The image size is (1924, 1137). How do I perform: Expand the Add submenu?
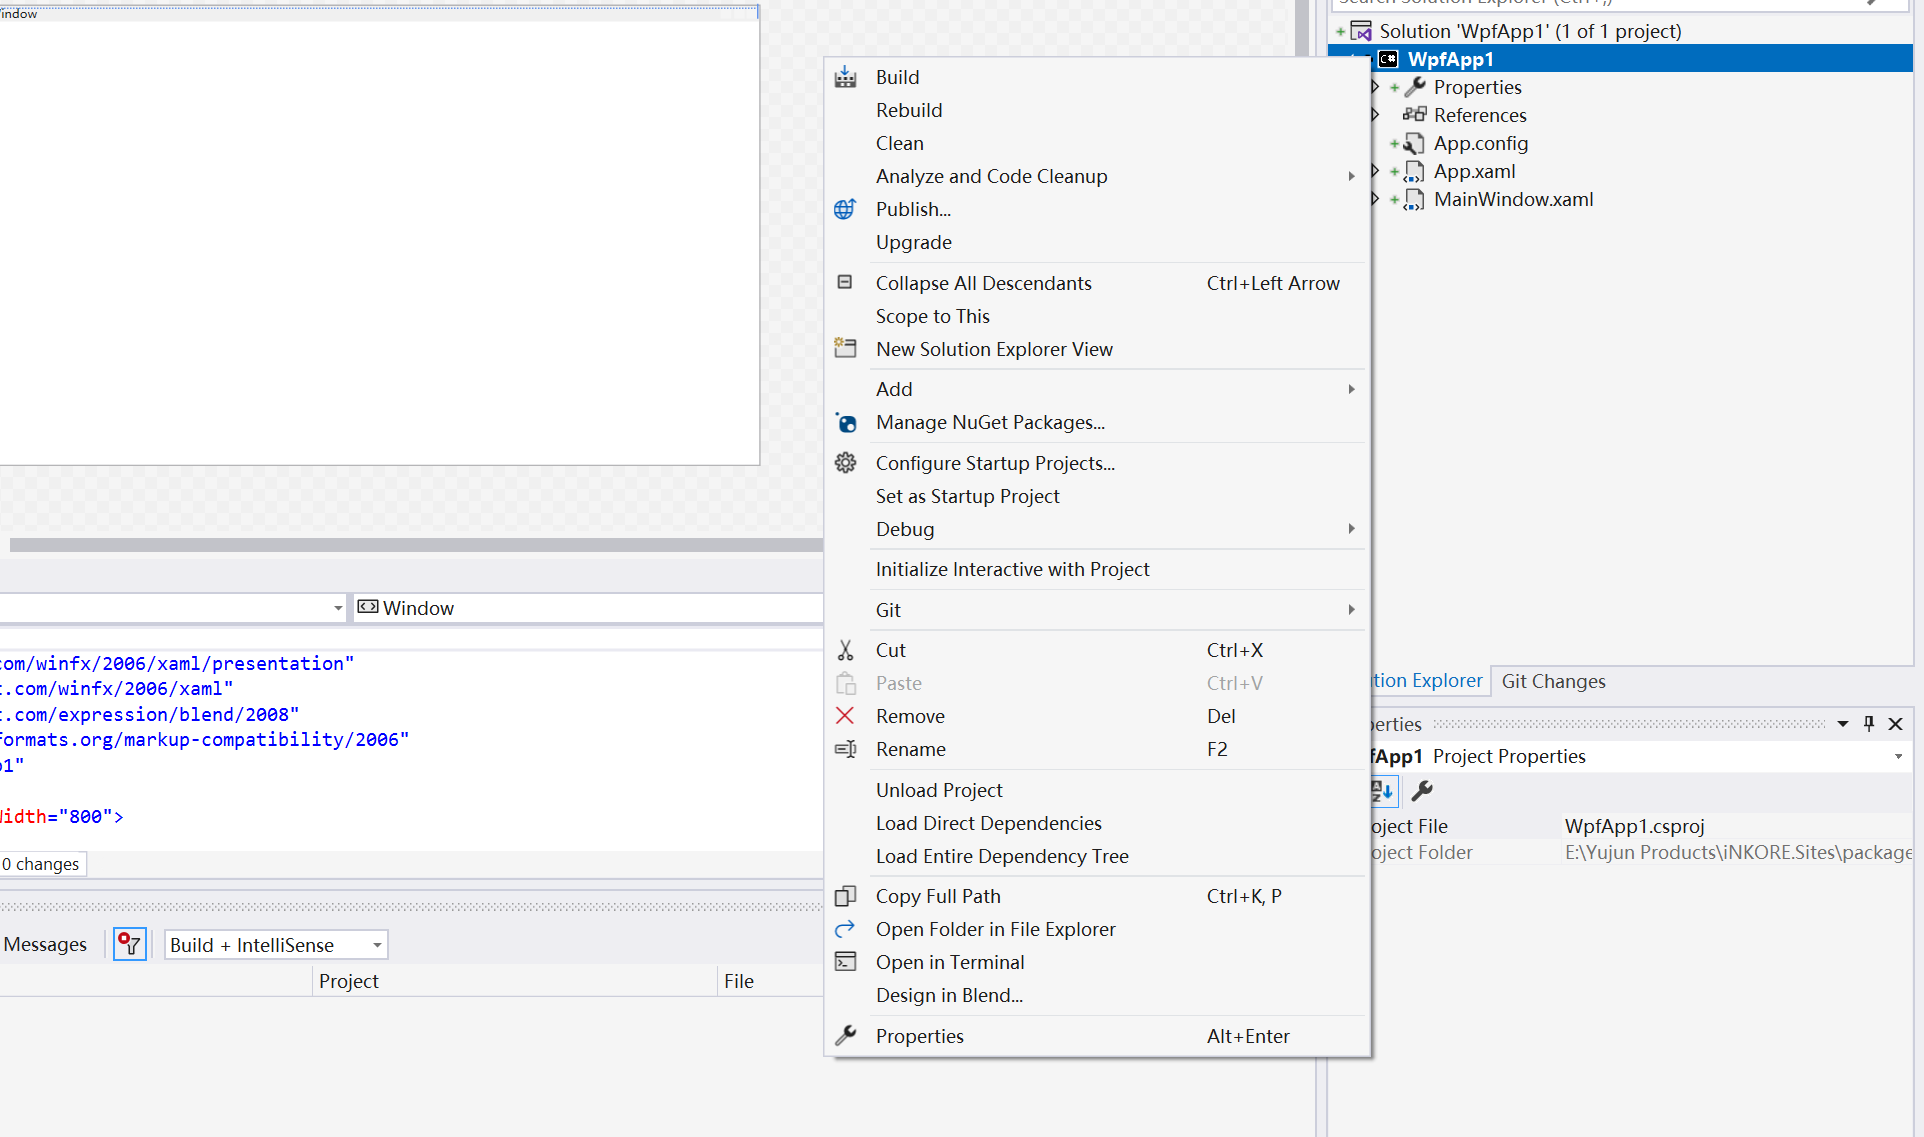(x=1351, y=389)
